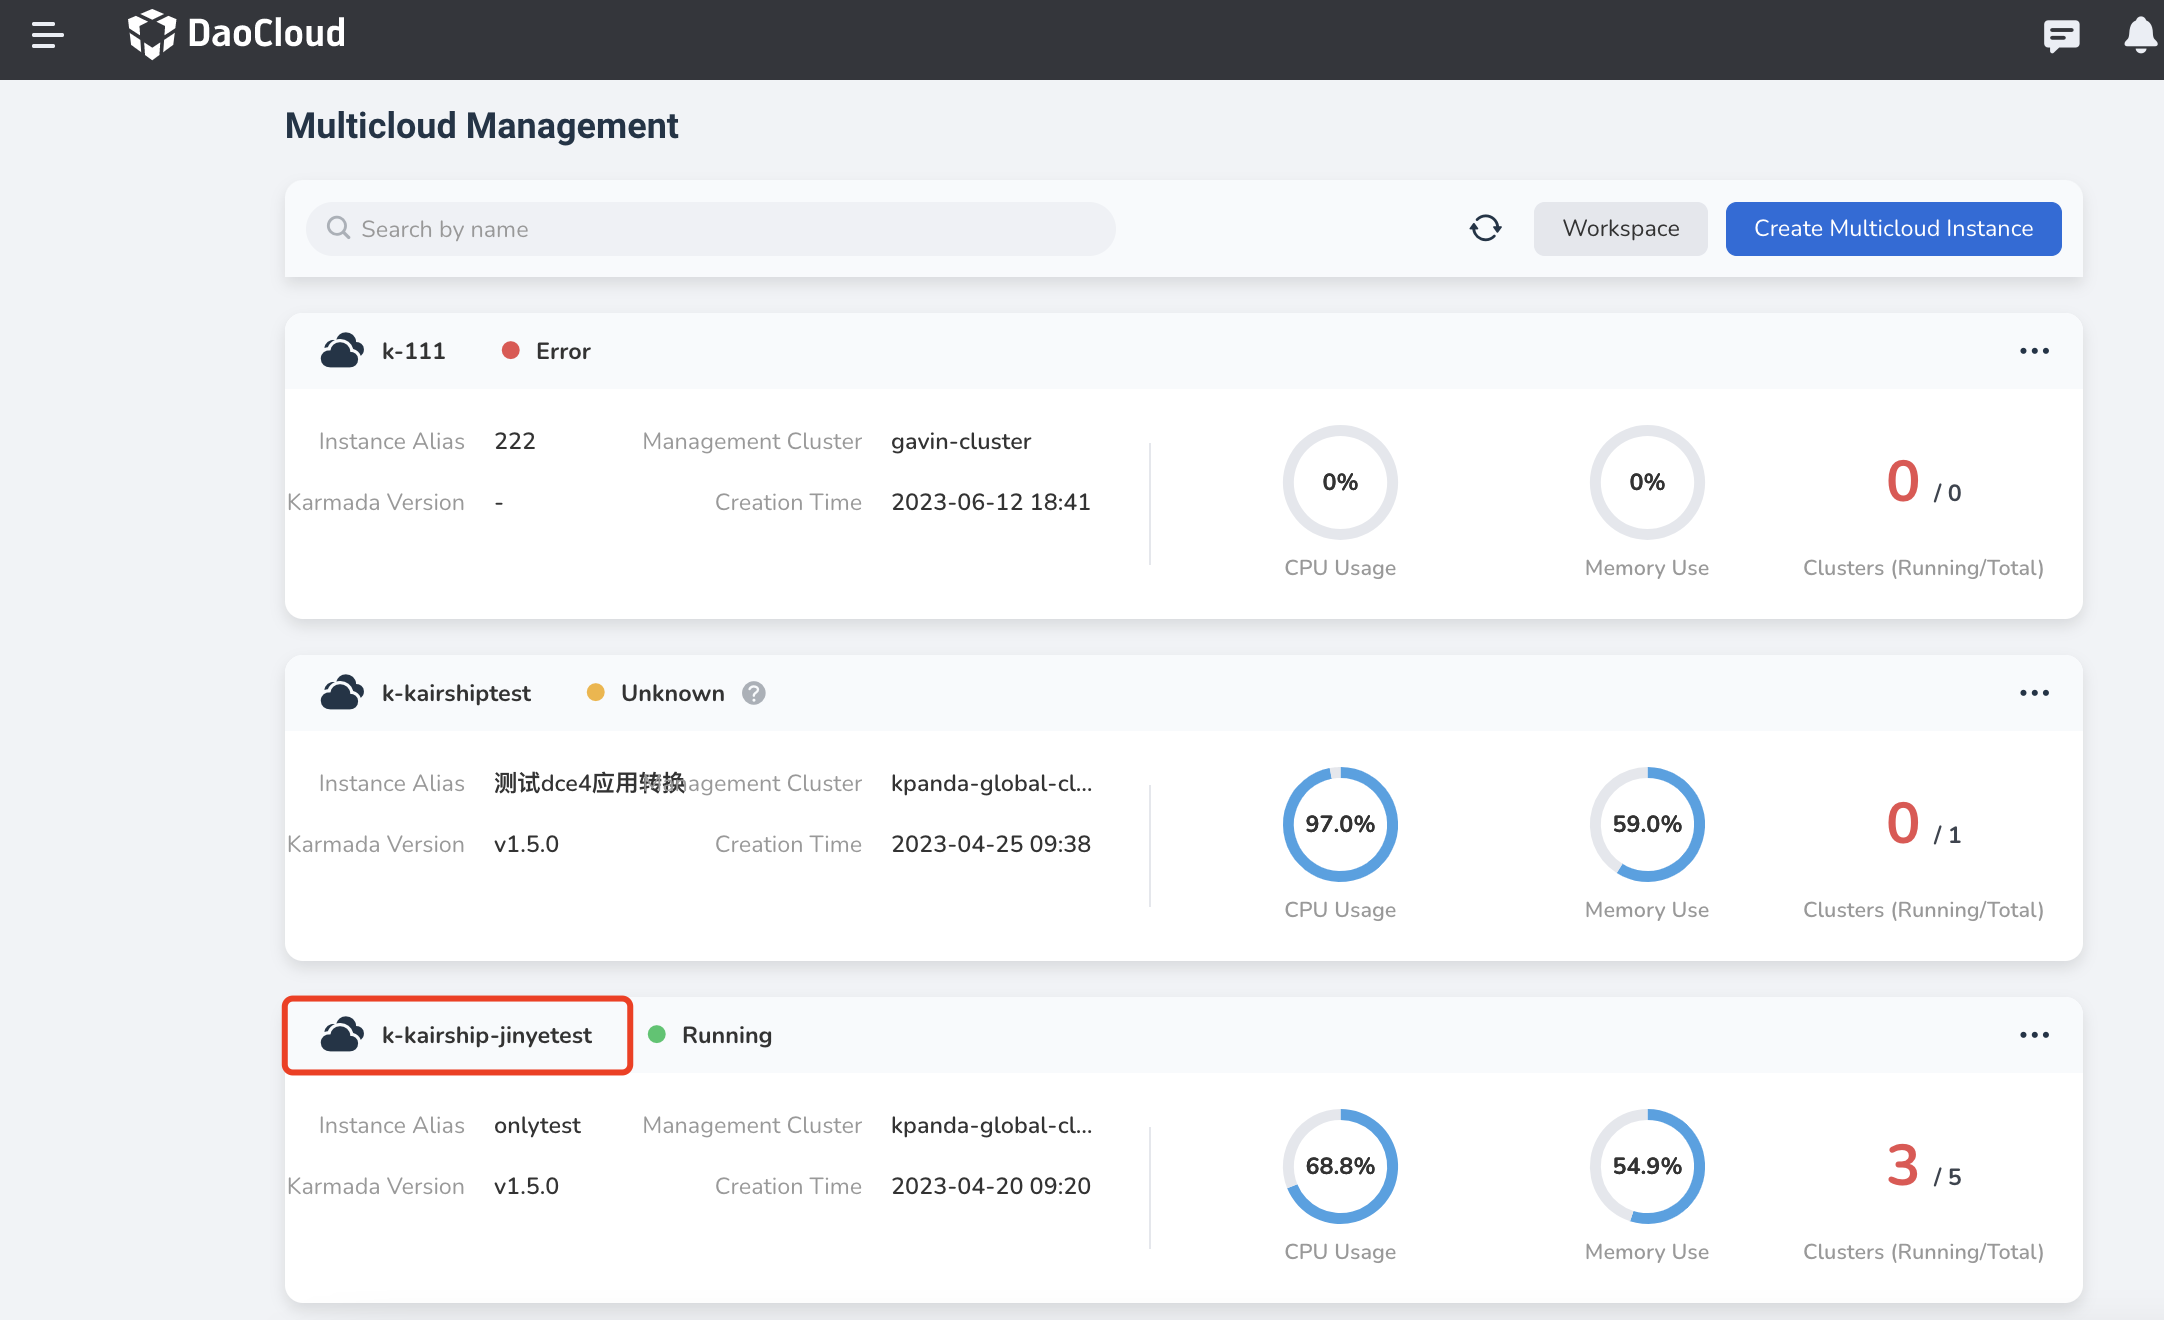The height and width of the screenshot is (1320, 2164).
Task: Click kpanda-global-cl... in the k-kairship-jinyetest card
Action: pyautogui.click(x=991, y=1125)
